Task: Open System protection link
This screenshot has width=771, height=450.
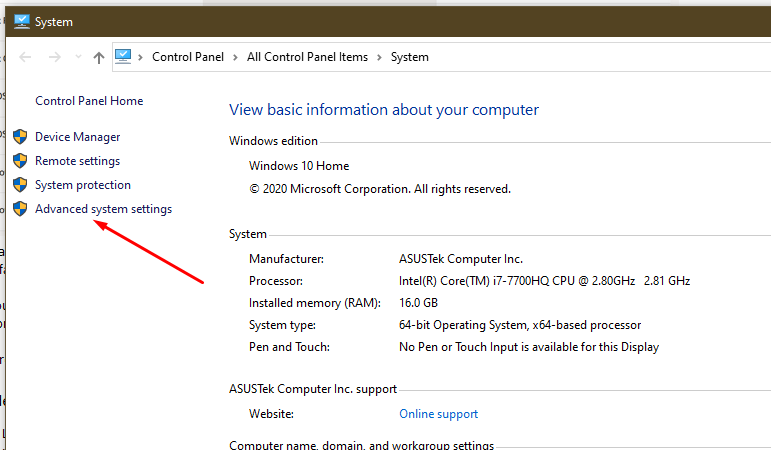Action: click(83, 185)
